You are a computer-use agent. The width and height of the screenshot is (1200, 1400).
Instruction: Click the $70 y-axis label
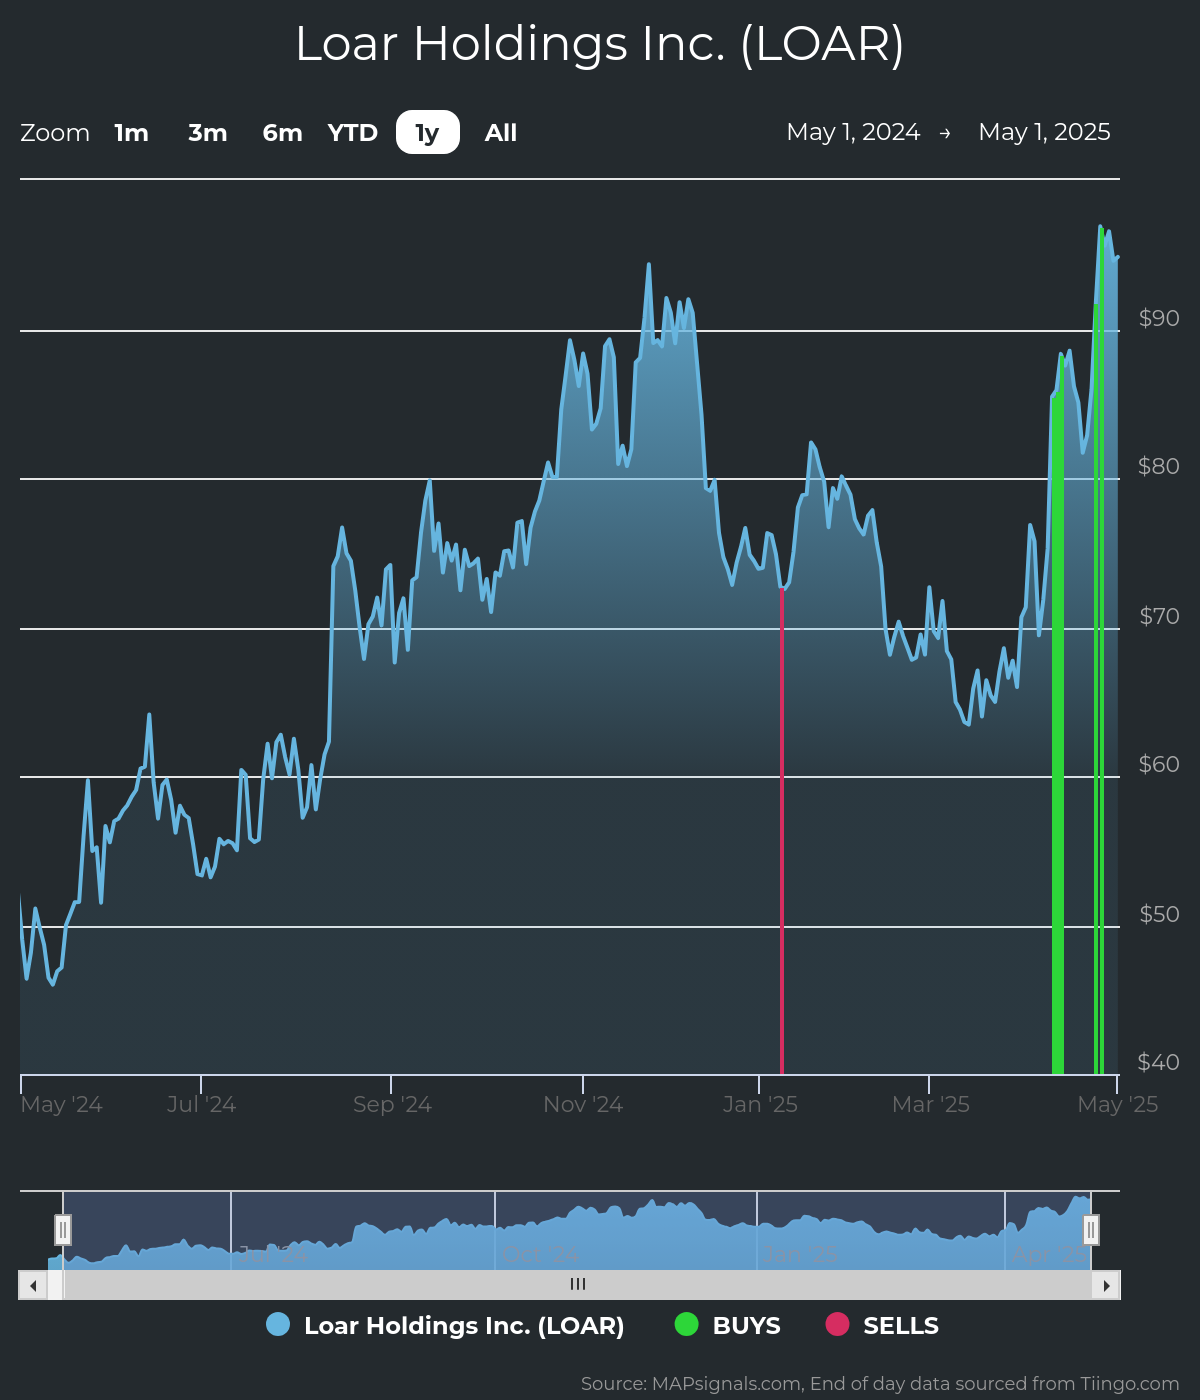pyautogui.click(x=1159, y=616)
